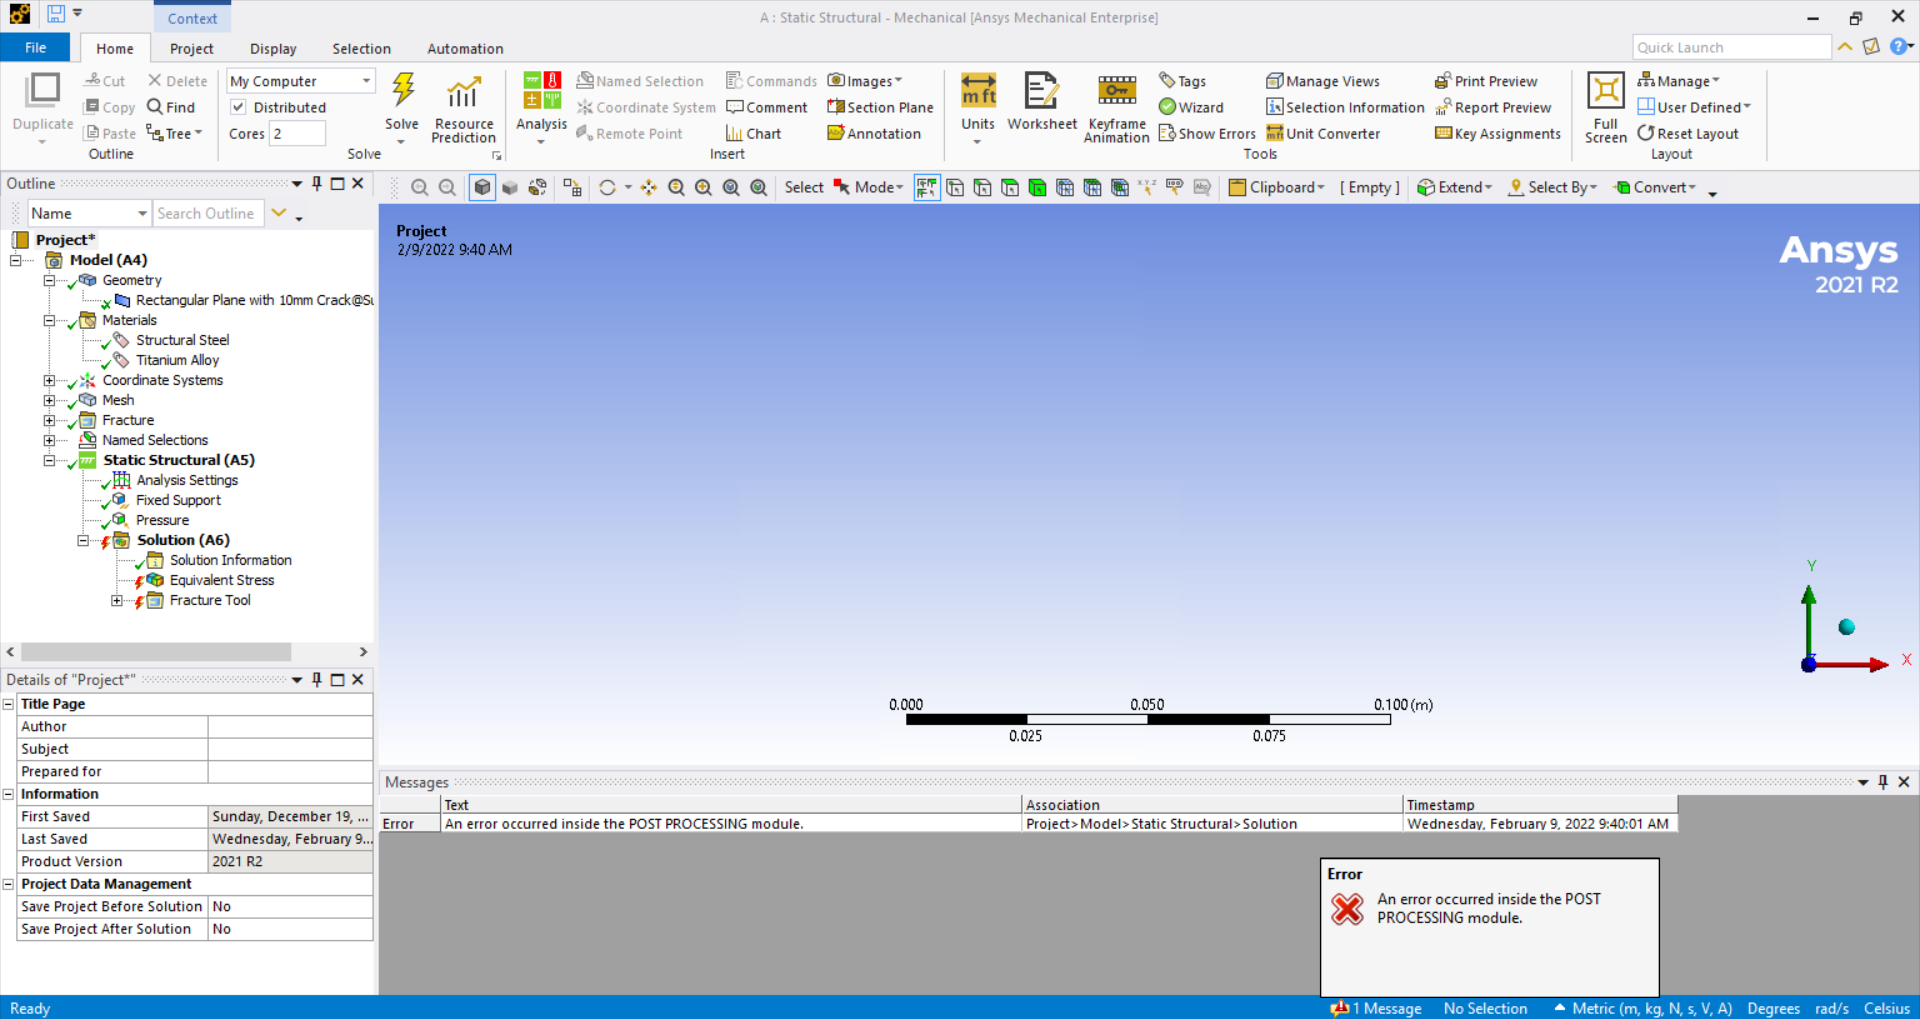Click Show Errors button

(x=1207, y=133)
